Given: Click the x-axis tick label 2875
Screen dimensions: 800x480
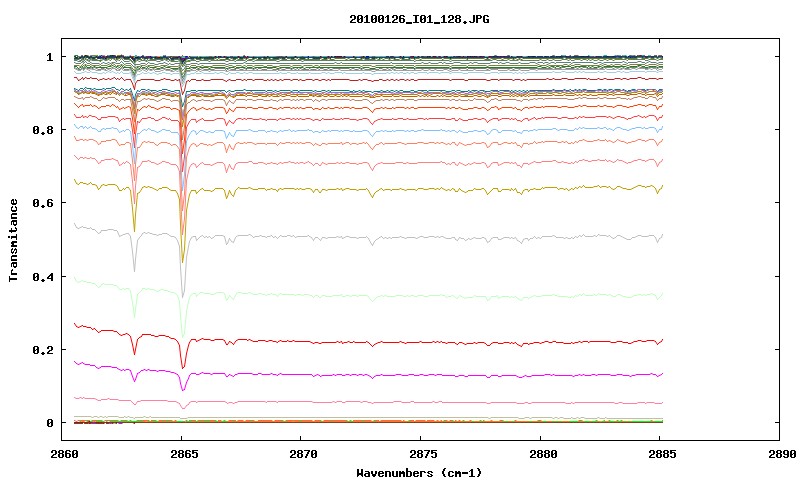Looking at the screenshot, I should [423, 454].
